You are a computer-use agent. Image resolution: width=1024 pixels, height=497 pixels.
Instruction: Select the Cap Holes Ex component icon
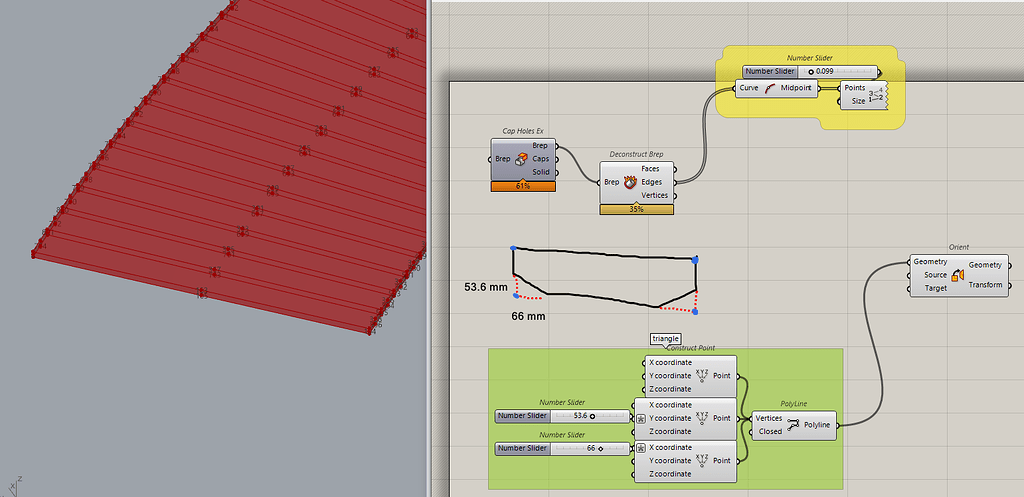pyautogui.click(x=522, y=159)
